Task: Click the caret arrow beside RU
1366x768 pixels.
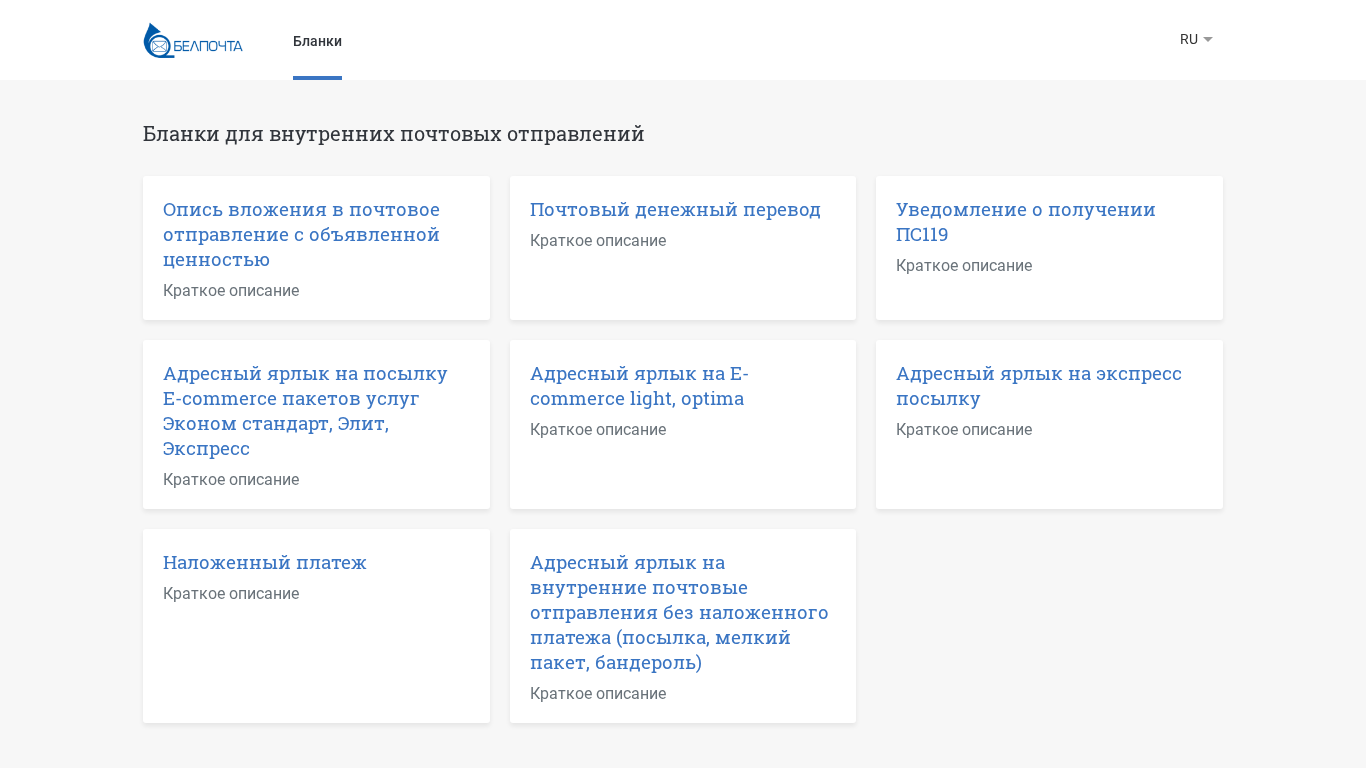Action: click(x=1208, y=40)
